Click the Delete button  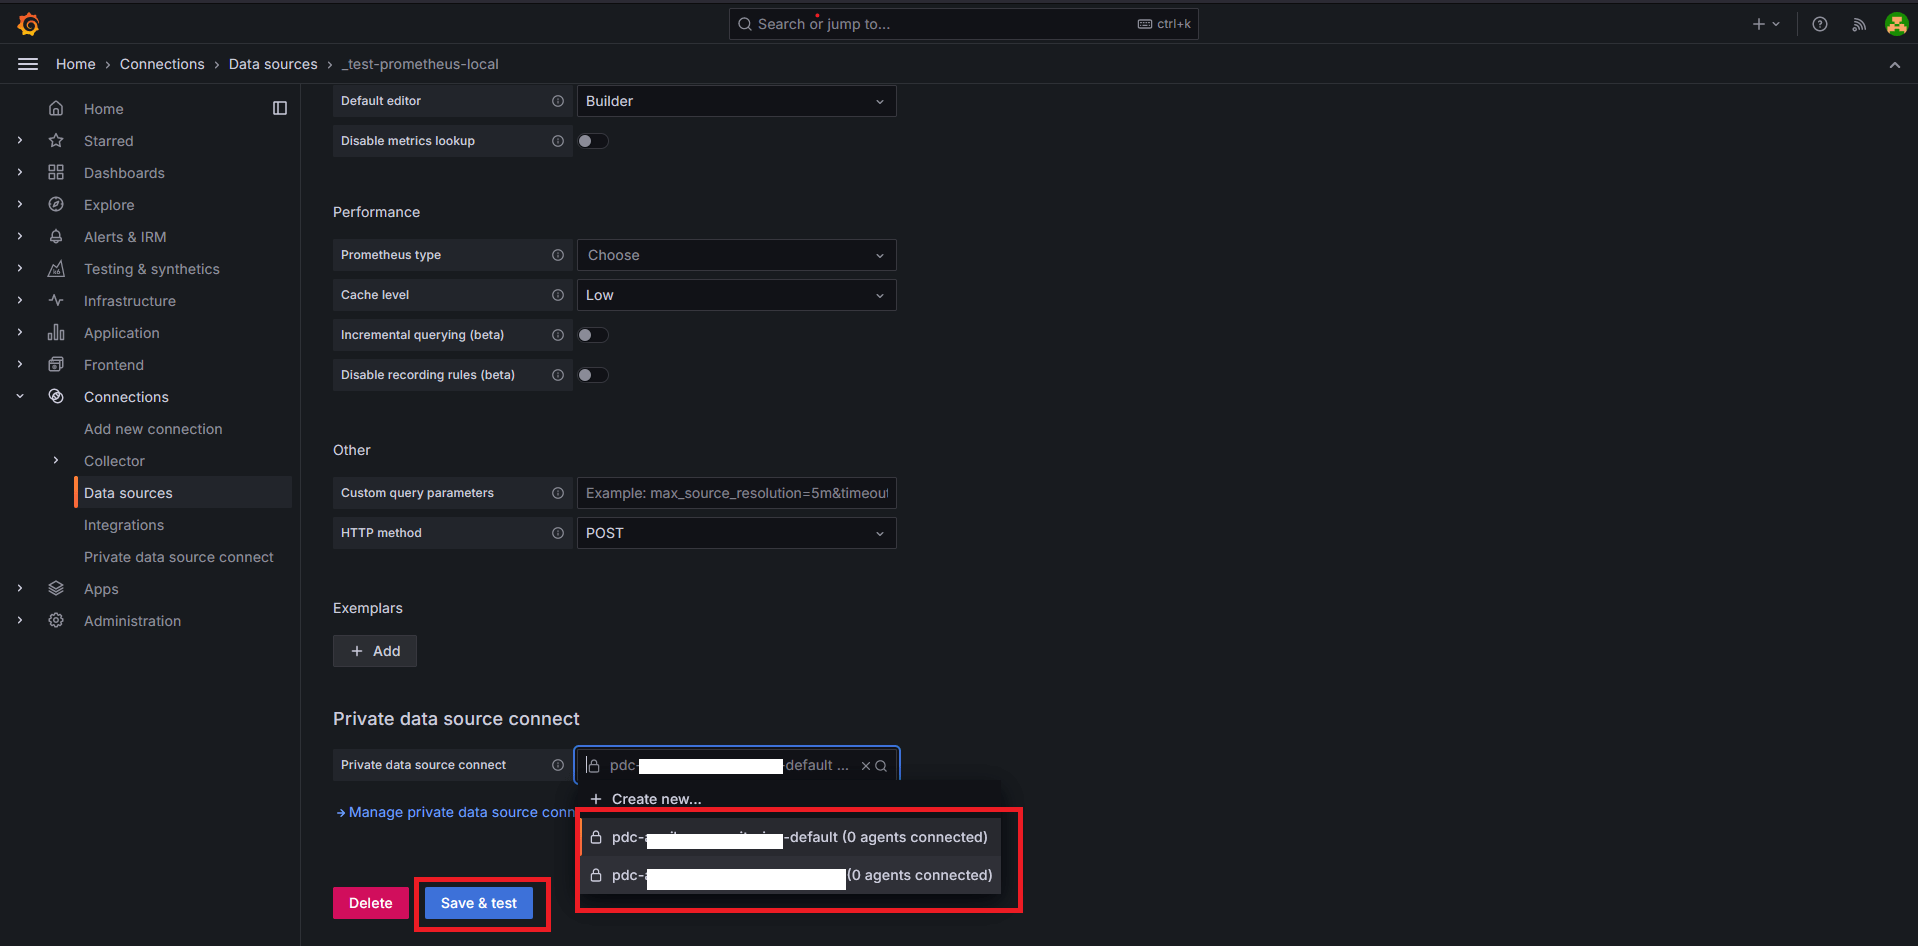coord(371,903)
